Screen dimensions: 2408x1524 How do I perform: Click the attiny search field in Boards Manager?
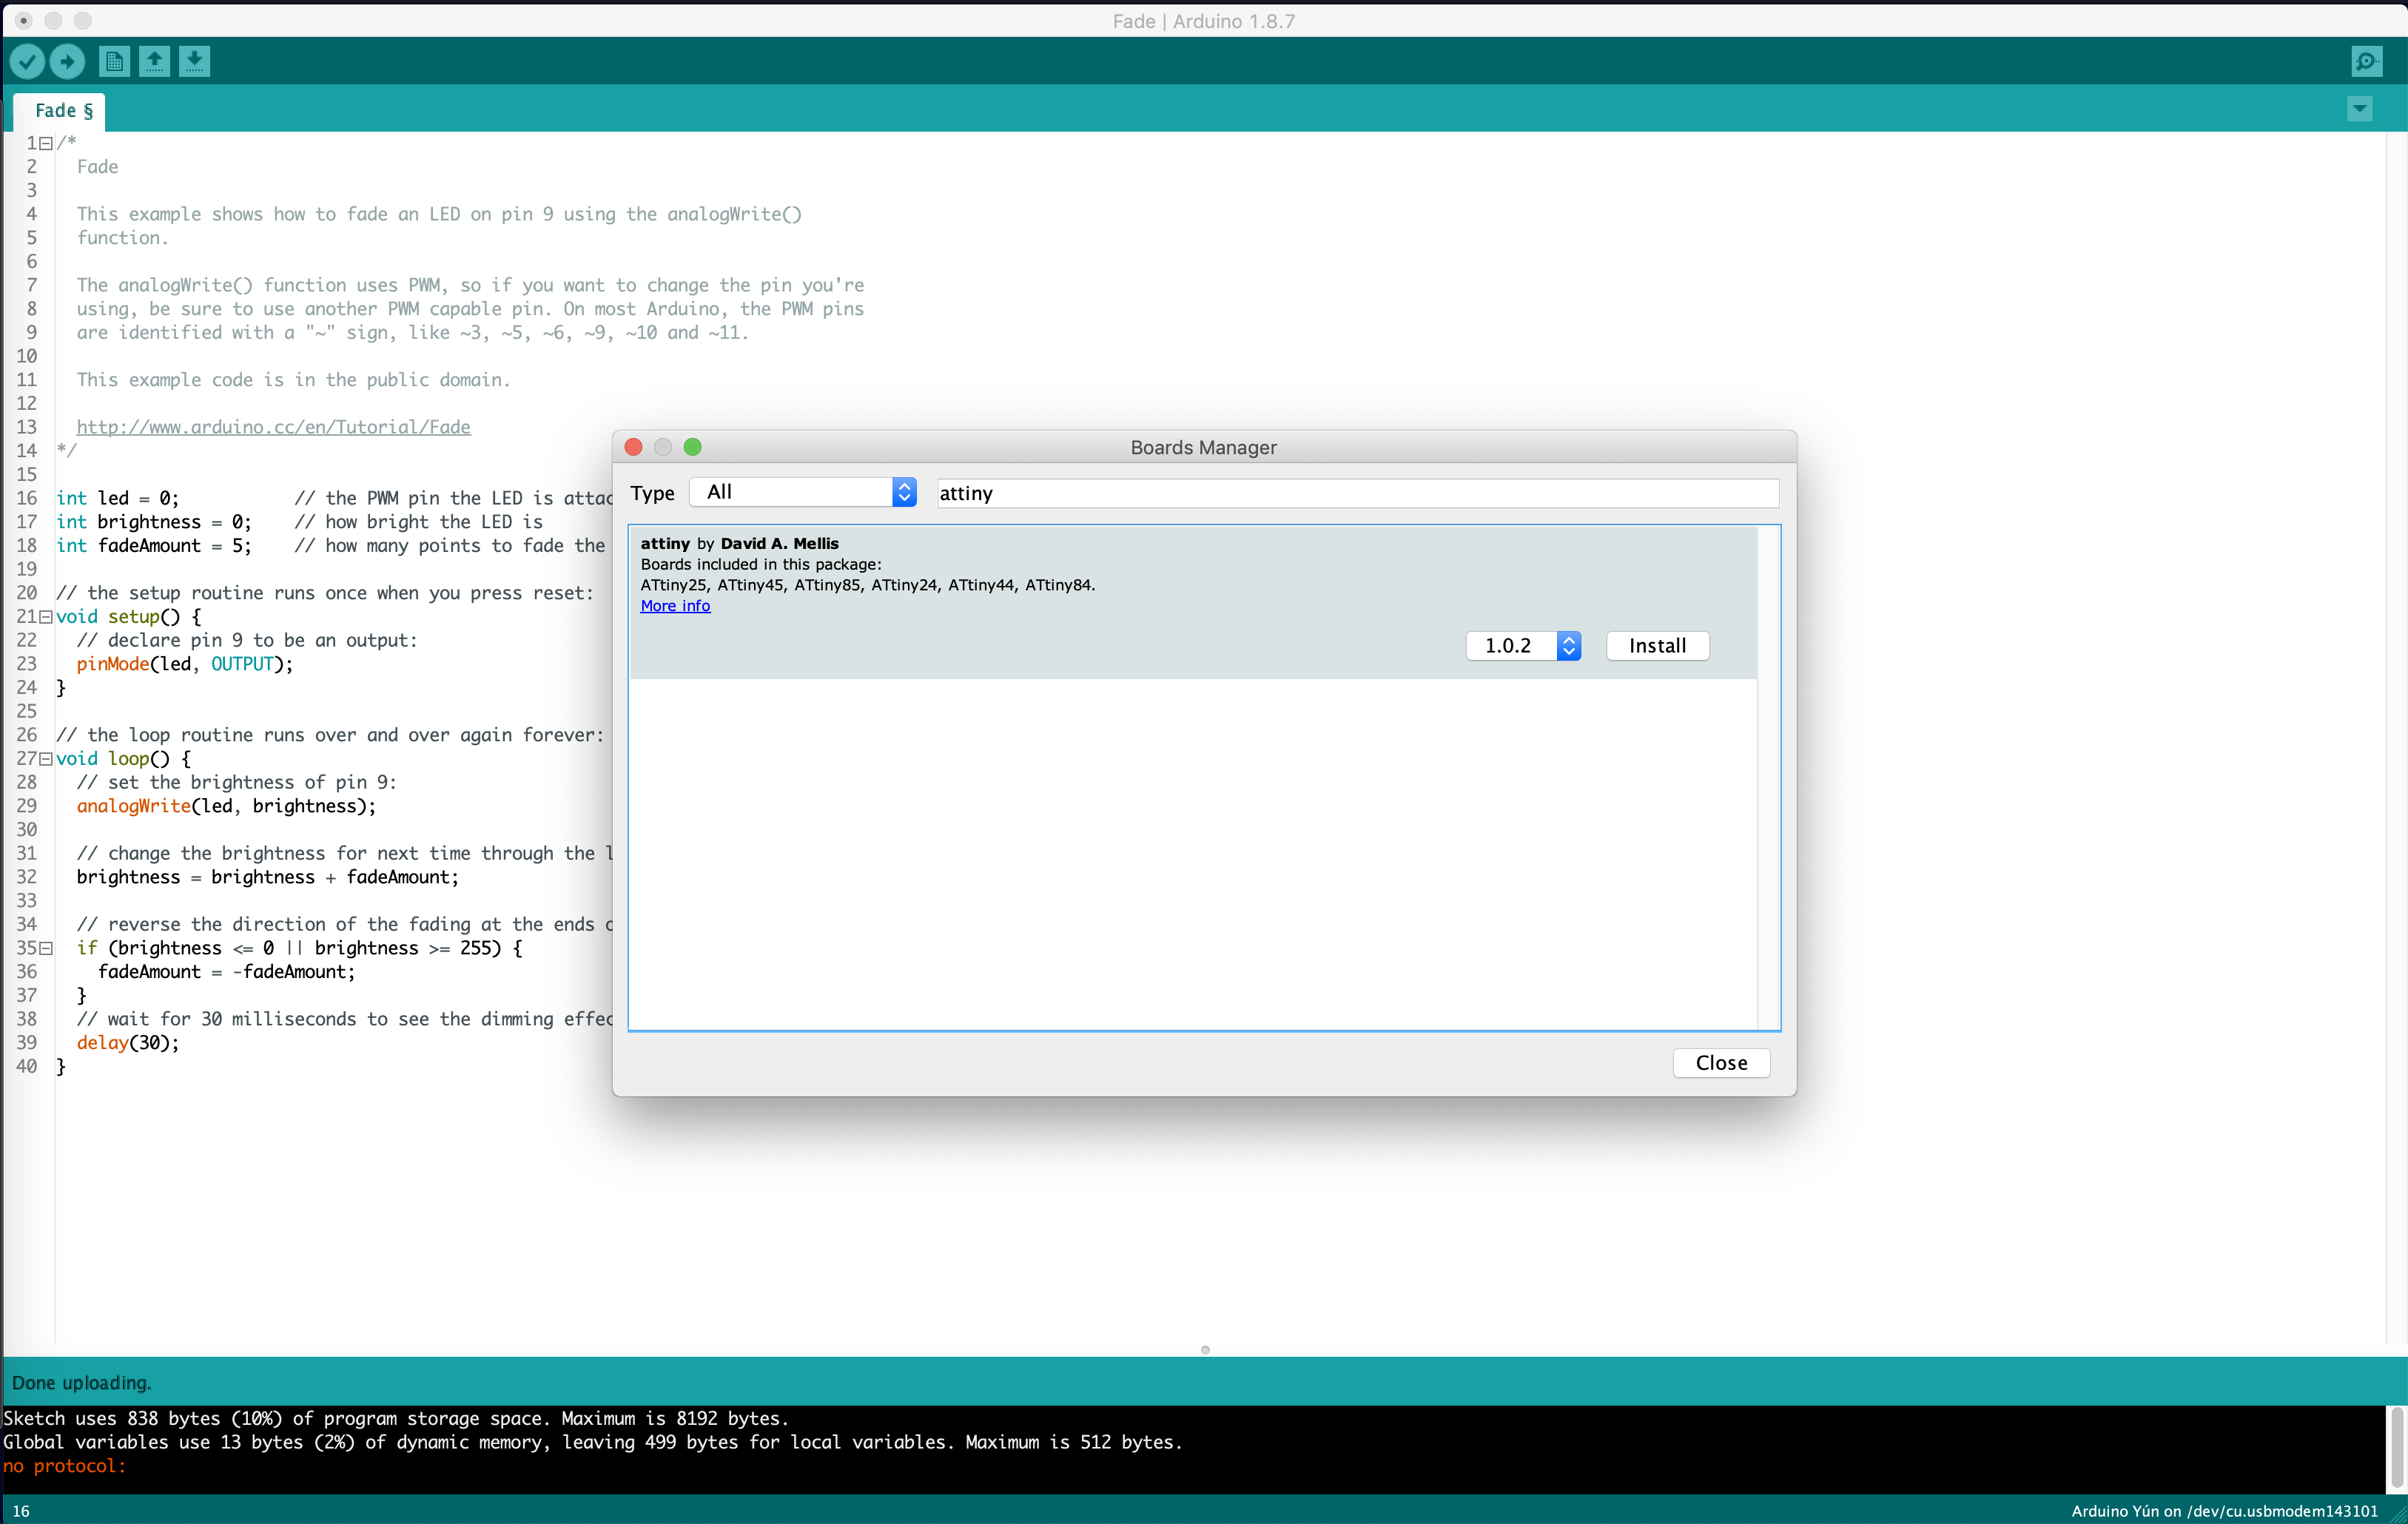(x=1358, y=493)
